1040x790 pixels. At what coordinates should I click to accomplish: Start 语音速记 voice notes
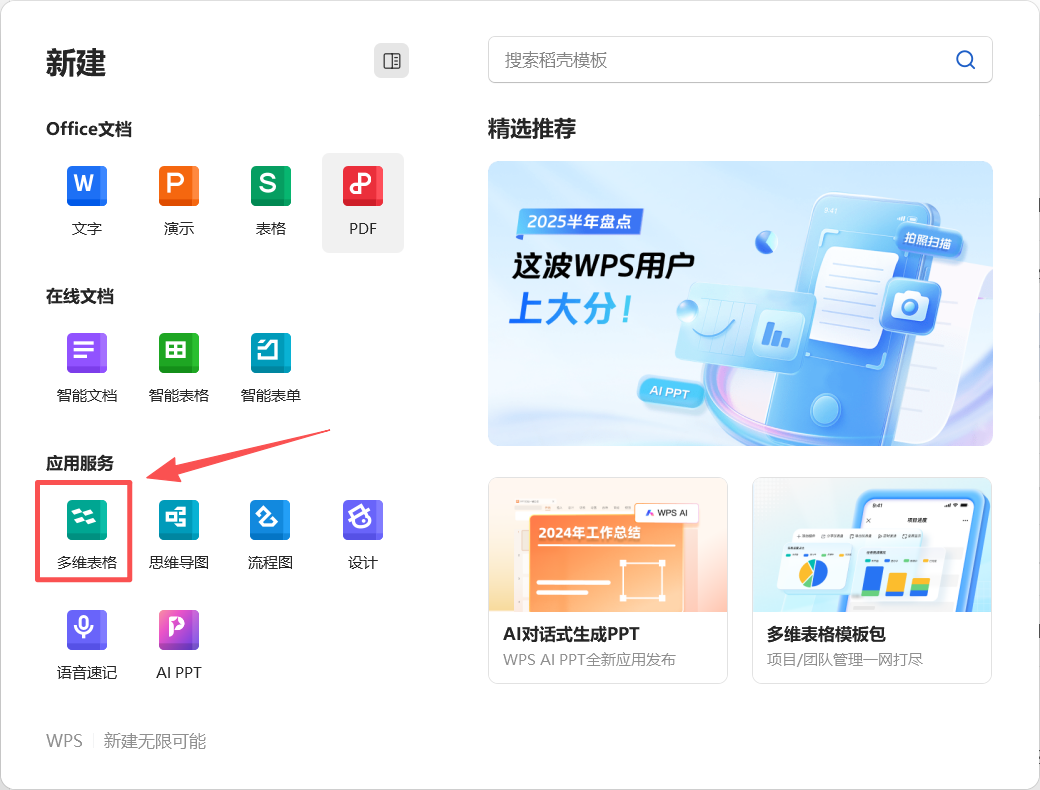[x=87, y=630]
